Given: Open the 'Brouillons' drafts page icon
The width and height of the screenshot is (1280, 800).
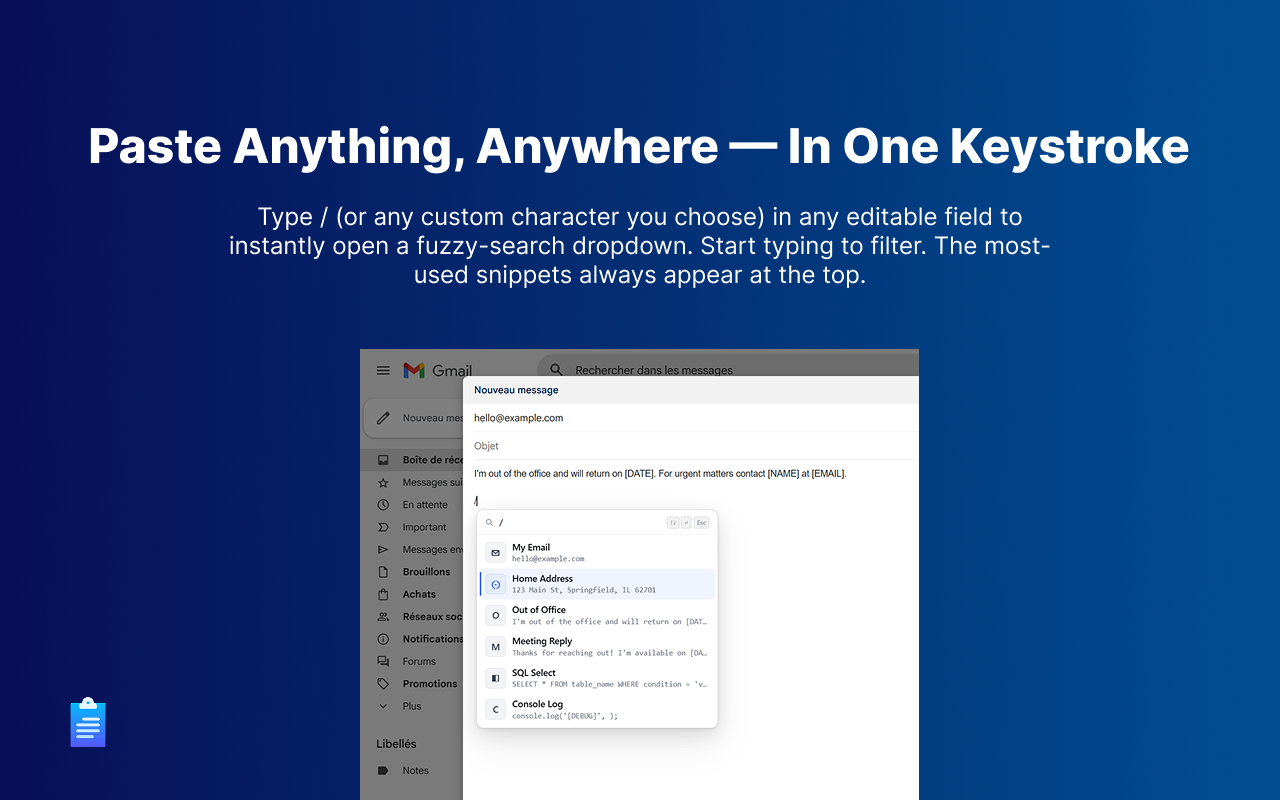Looking at the screenshot, I should click(383, 572).
